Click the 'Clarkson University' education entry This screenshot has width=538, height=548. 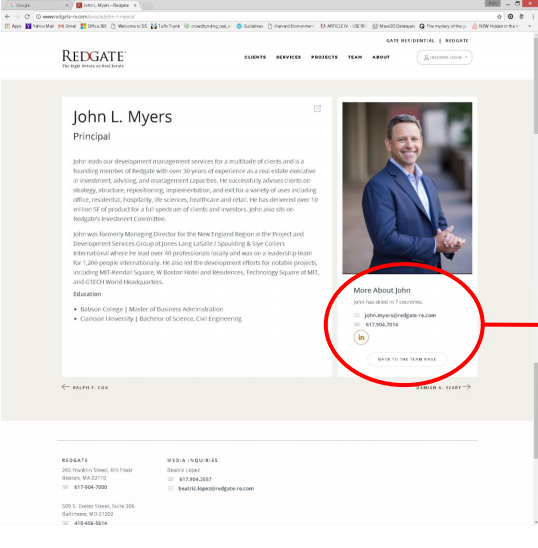click(x=161, y=319)
